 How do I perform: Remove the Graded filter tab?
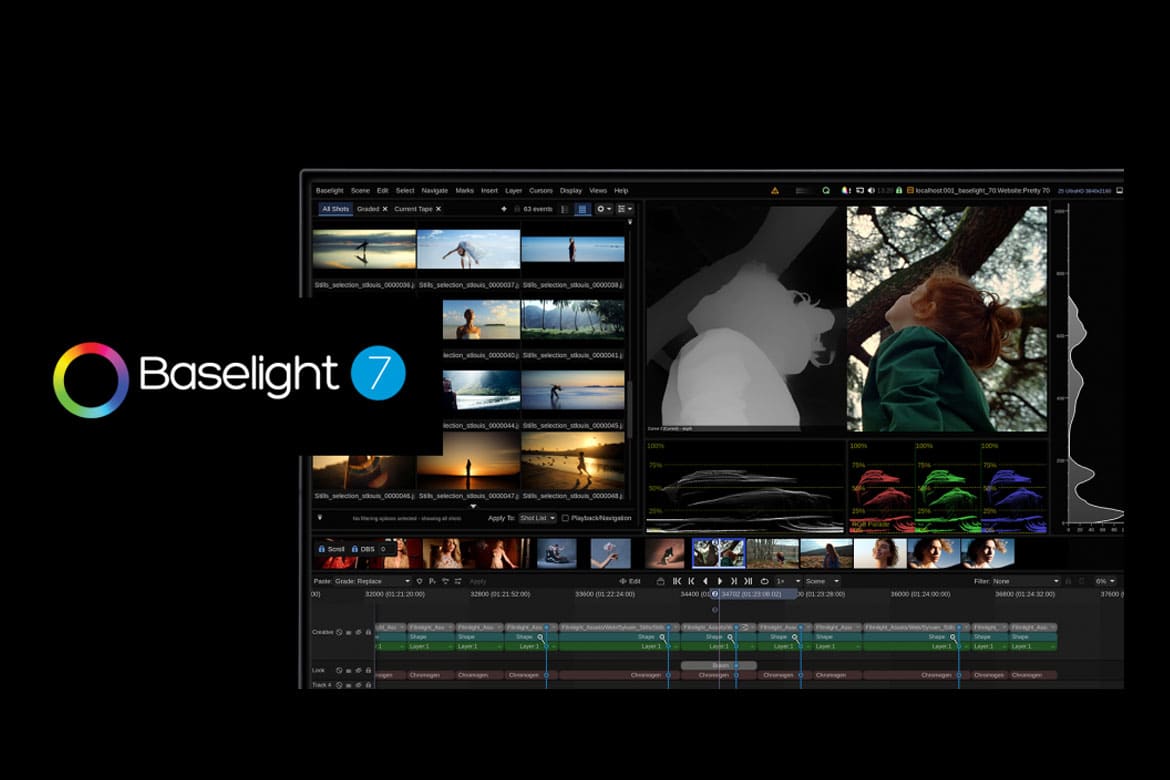pos(385,209)
